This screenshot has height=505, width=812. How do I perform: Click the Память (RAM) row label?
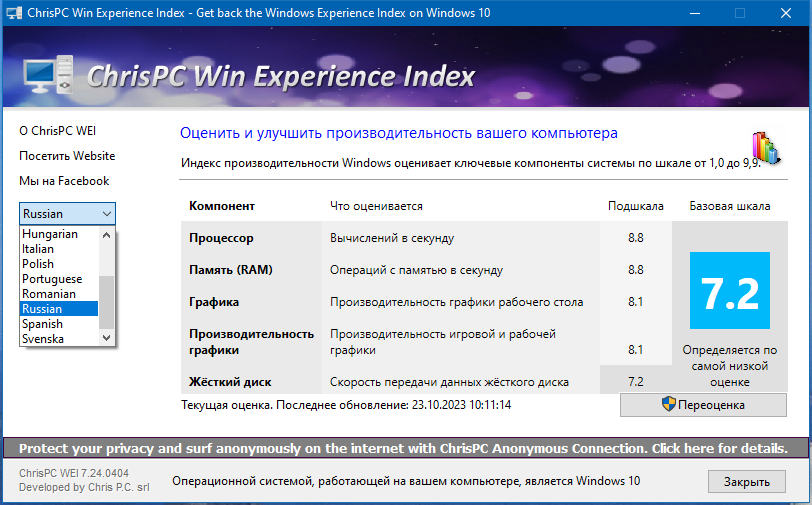[230, 270]
